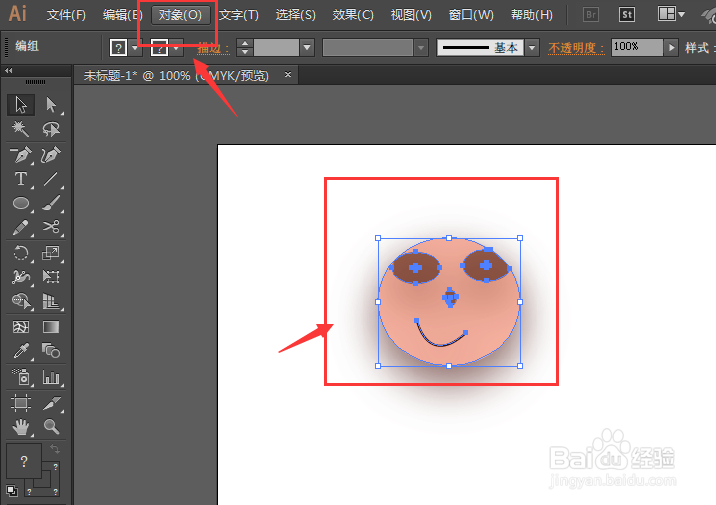Click the fill color box in control bar
The height and width of the screenshot is (505, 716).
(118, 47)
